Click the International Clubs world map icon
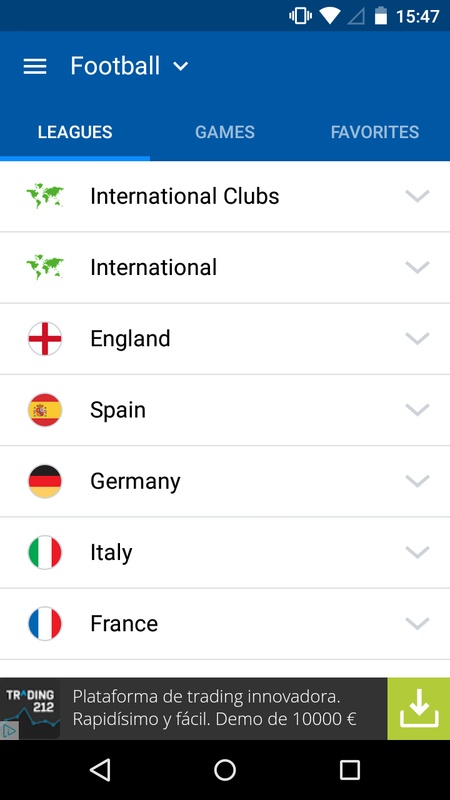 click(45, 196)
